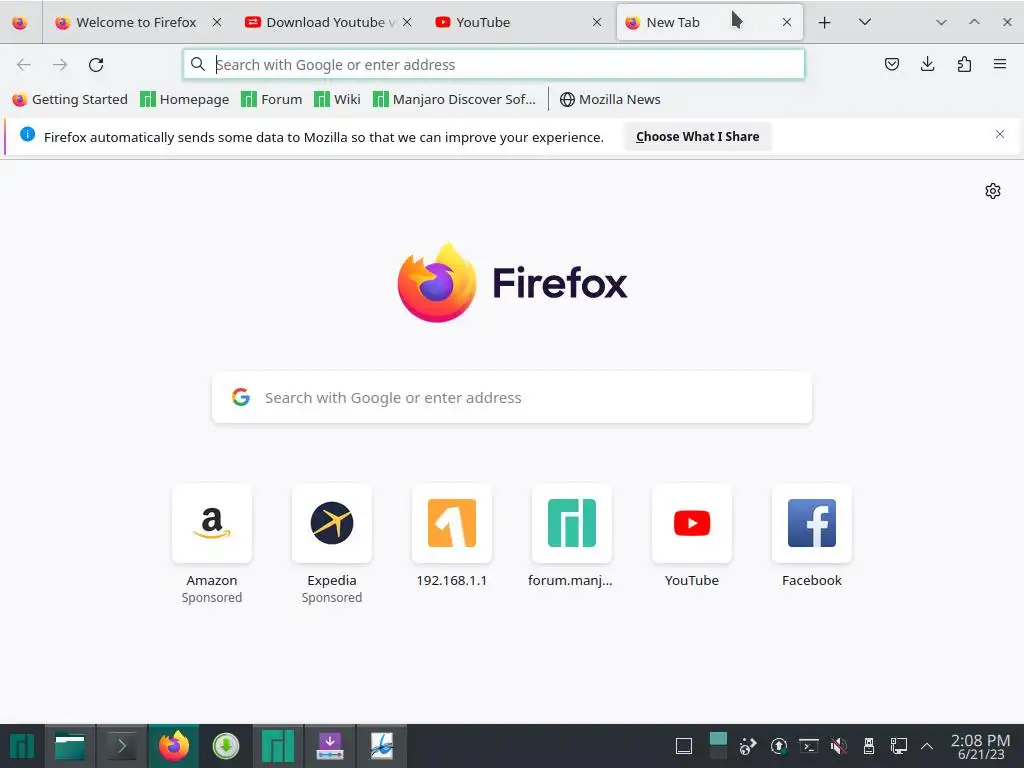The image size is (1024, 768).
Task: Open the removable devices tray icon
Action: click(869, 746)
